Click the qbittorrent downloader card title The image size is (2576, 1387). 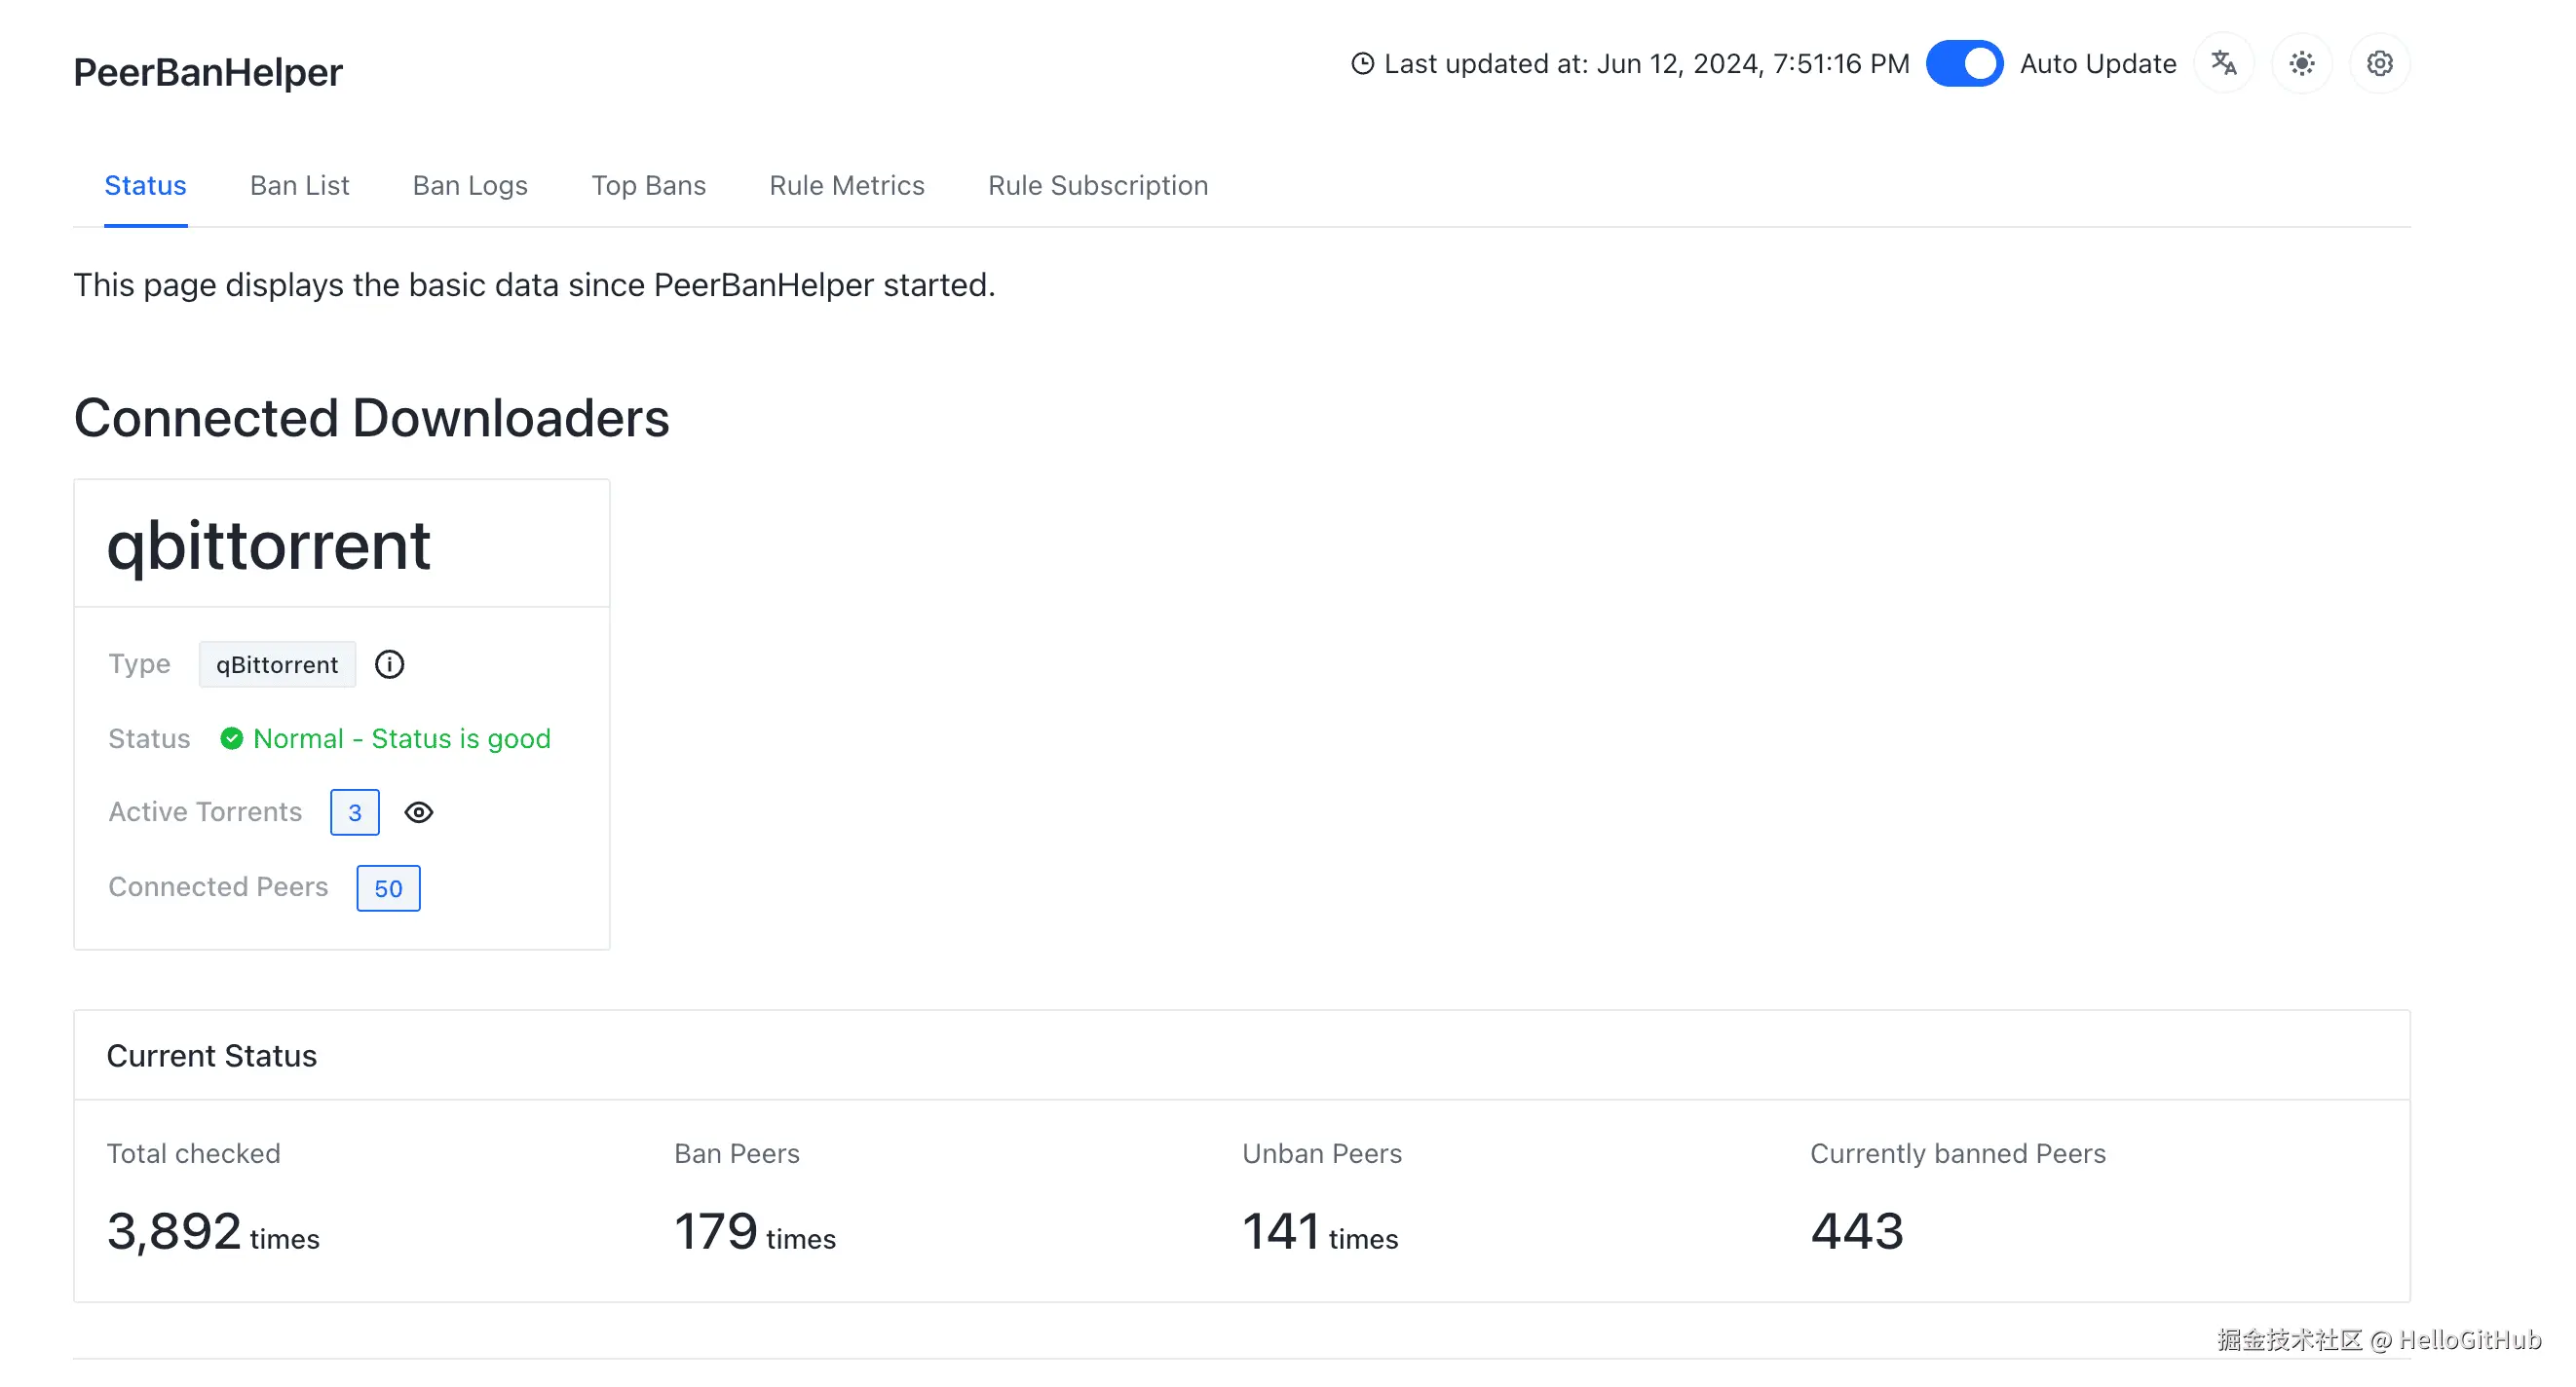click(x=268, y=545)
